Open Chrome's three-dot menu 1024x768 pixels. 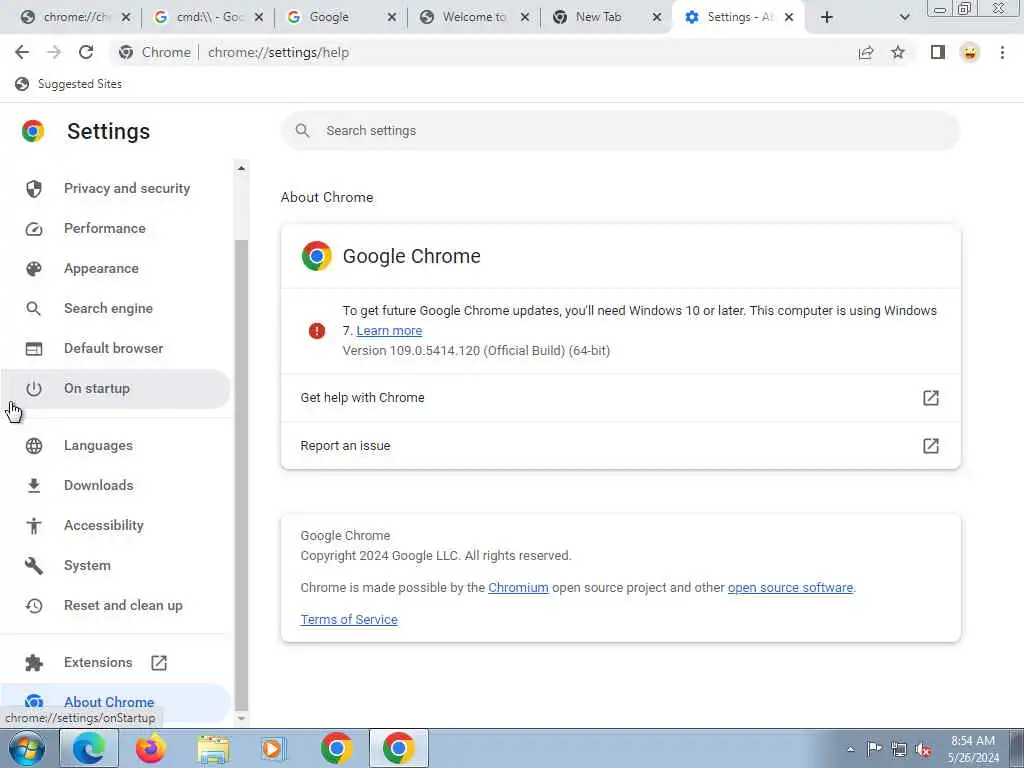(1002, 52)
